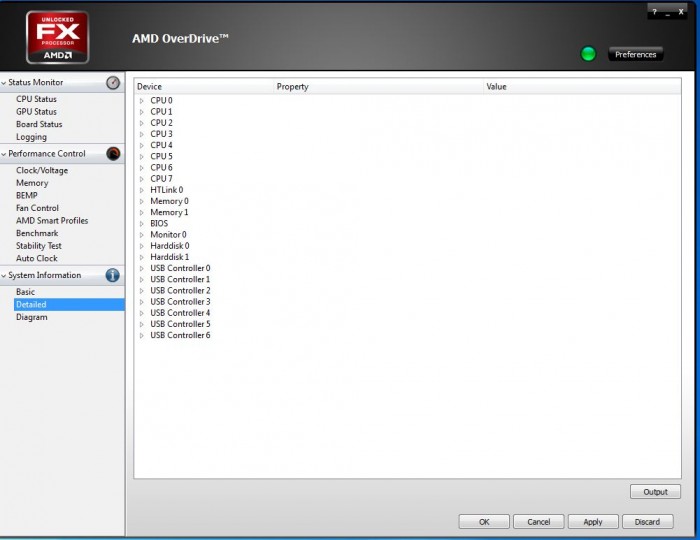Open the Preferences menu
This screenshot has height=540, width=700.
(x=635, y=54)
